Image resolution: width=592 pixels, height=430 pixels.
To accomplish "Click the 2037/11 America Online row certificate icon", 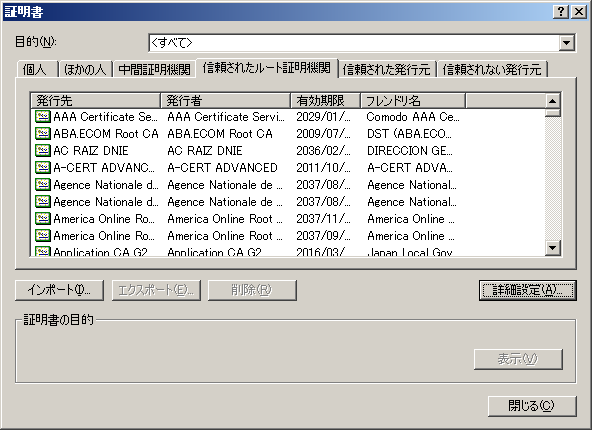I will pos(43,219).
